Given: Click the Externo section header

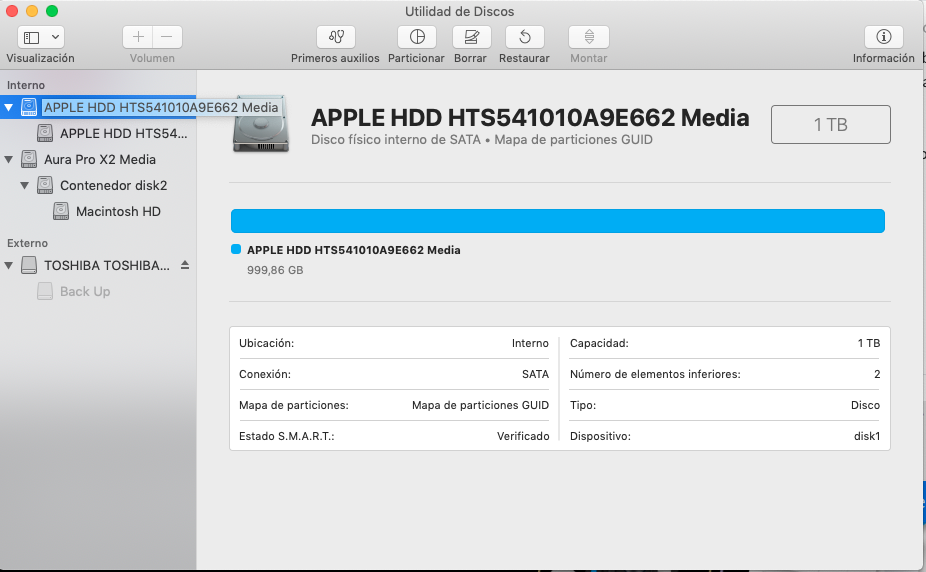Looking at the screenshot, I should coord(27,243).
